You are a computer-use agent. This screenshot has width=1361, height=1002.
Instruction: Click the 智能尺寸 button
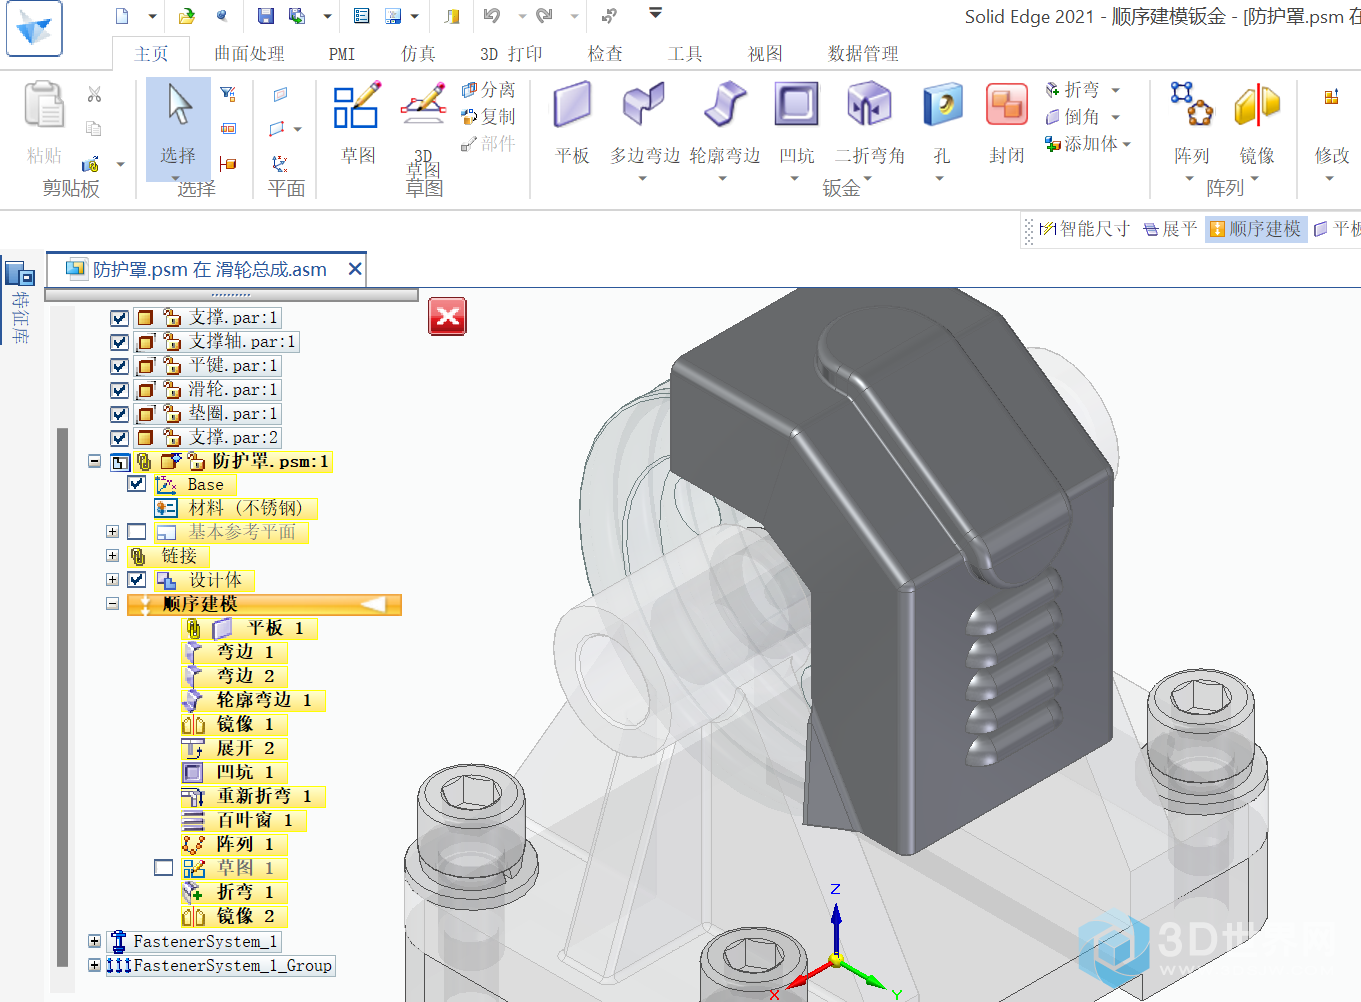[1084, 229]
